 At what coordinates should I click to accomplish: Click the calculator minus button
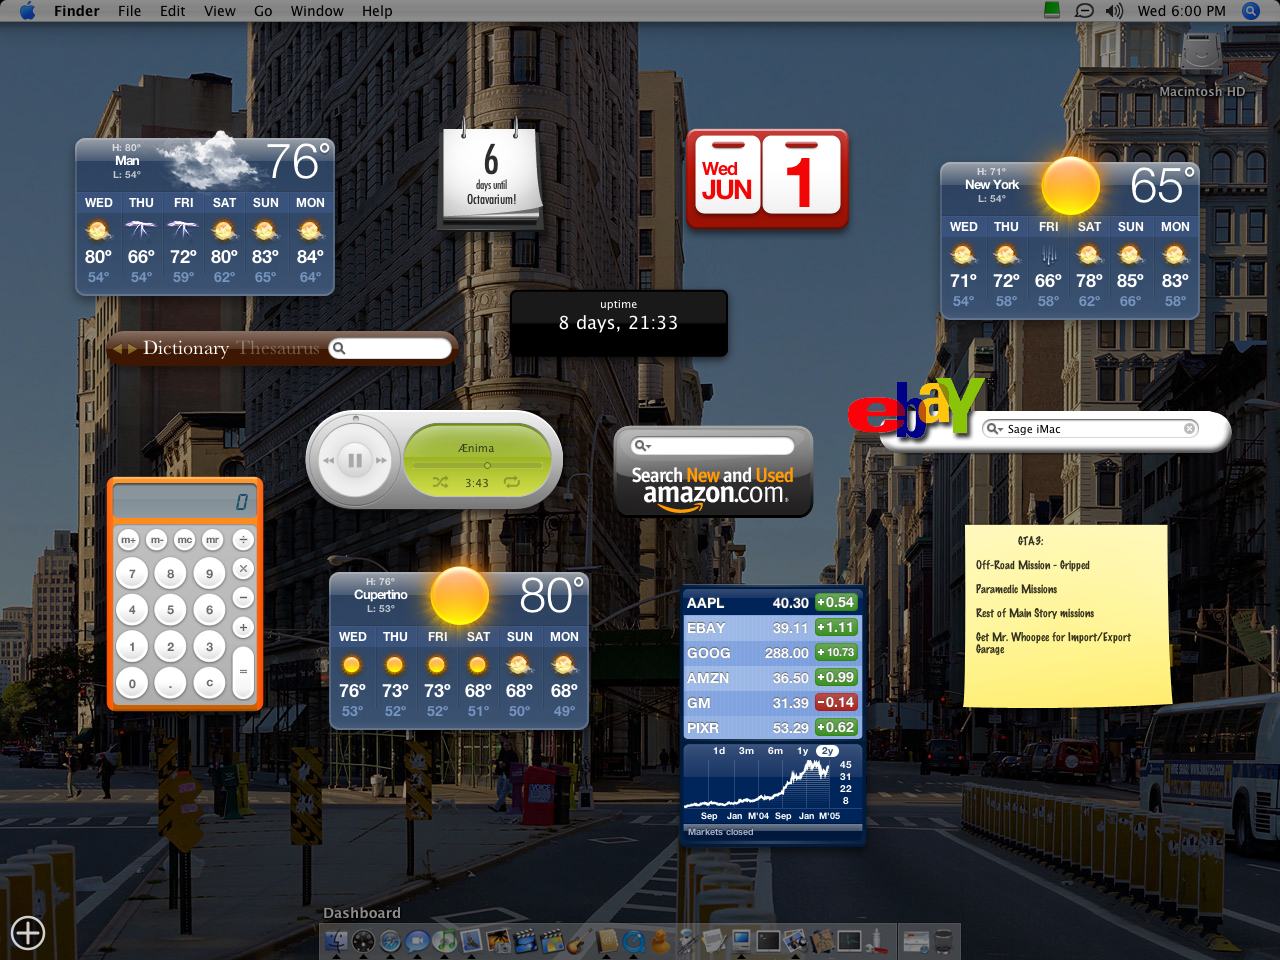pyautogui.click(x=243, y=598)
